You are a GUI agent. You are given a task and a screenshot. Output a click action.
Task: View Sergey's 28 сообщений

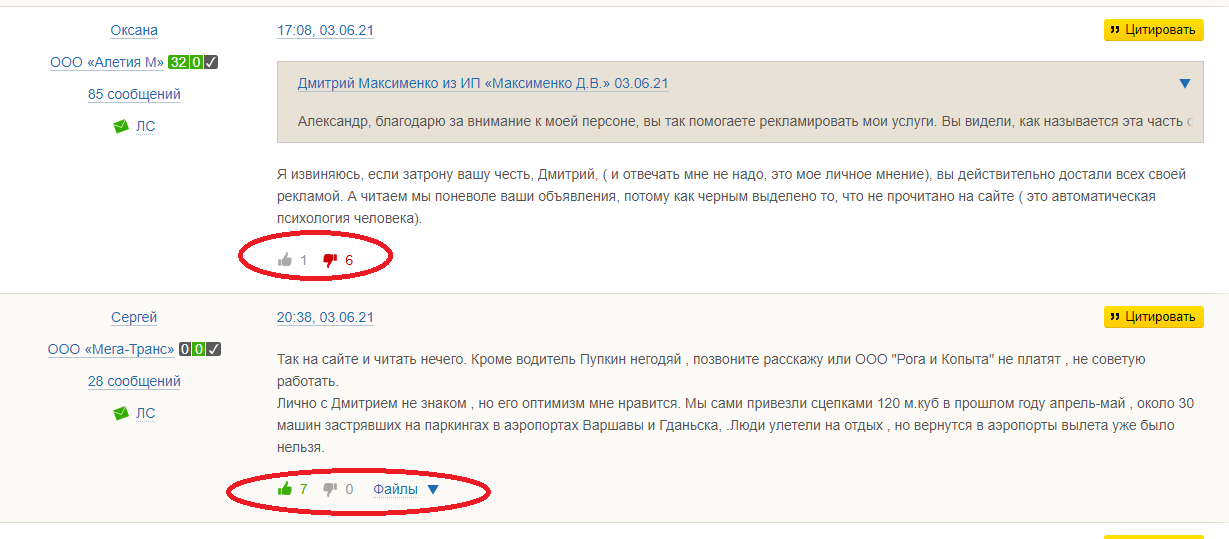tap(134, 382)
